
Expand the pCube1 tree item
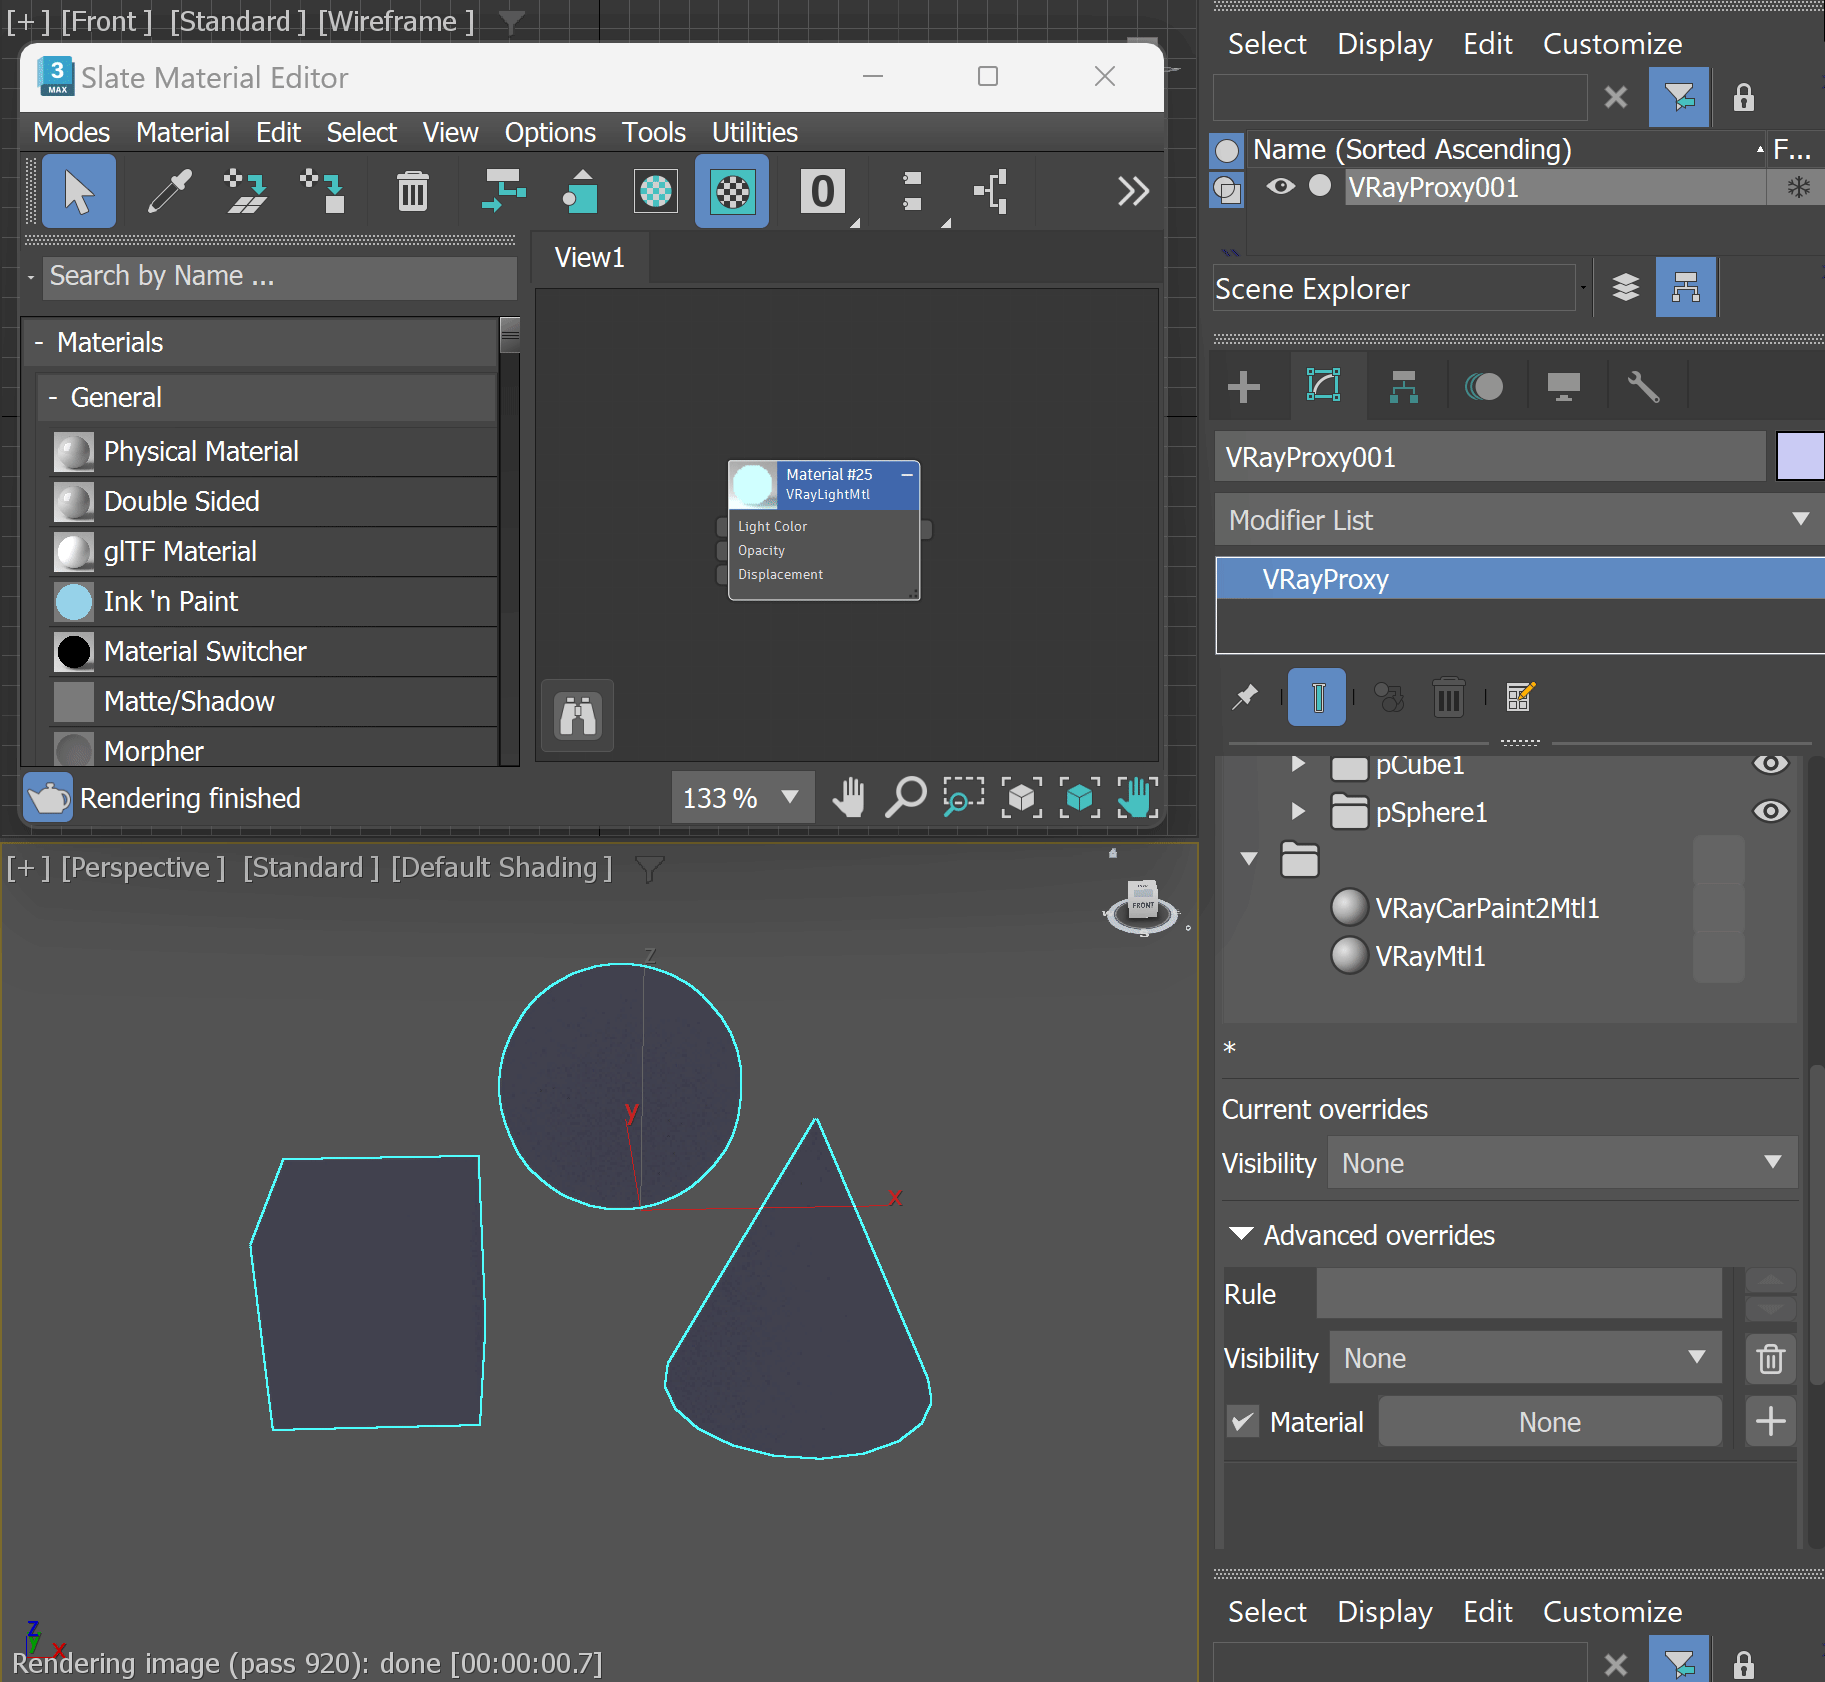coord(1298,764)
